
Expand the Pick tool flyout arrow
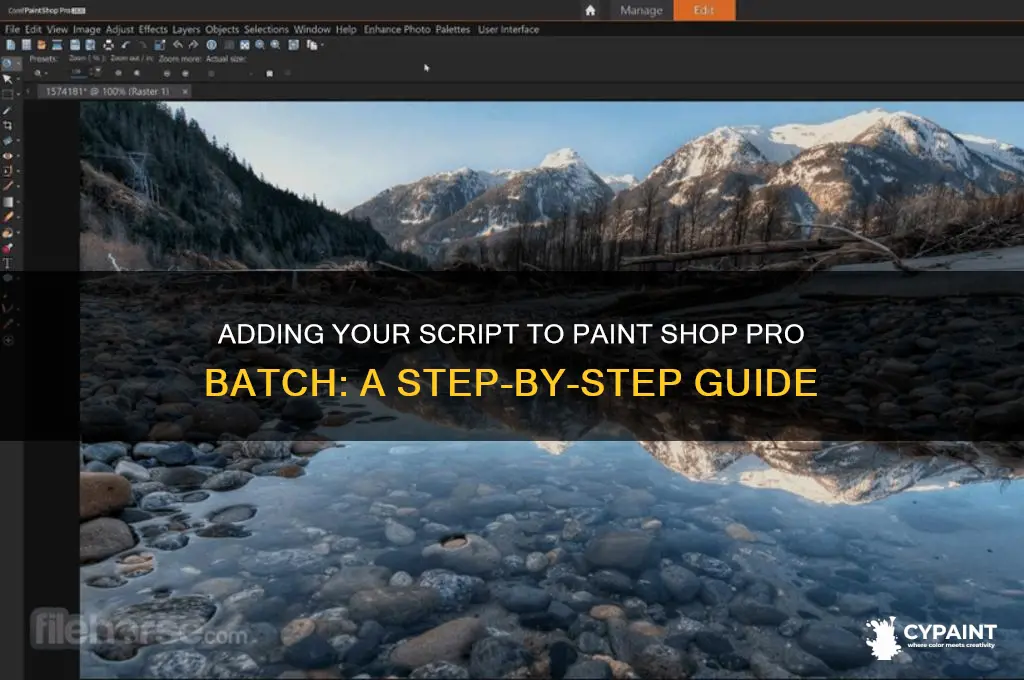point(18,79)
